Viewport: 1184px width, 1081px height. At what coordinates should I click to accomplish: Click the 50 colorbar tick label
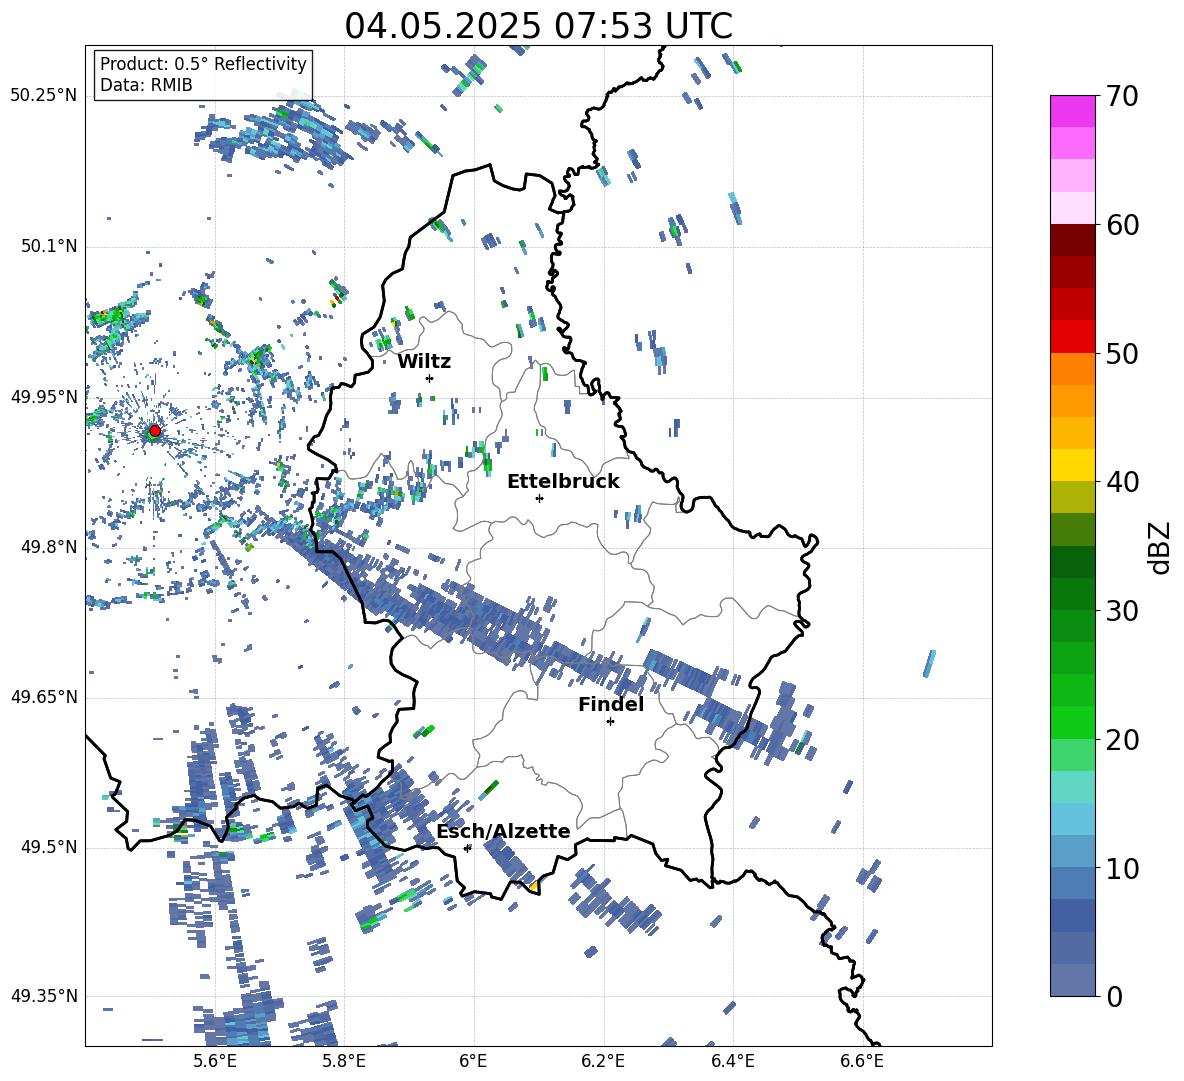(x=1122, y=353)
